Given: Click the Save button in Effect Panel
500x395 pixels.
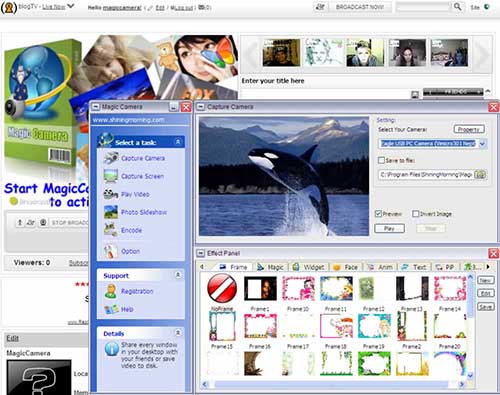Looking at the screenshot, I should click(485, 307).
